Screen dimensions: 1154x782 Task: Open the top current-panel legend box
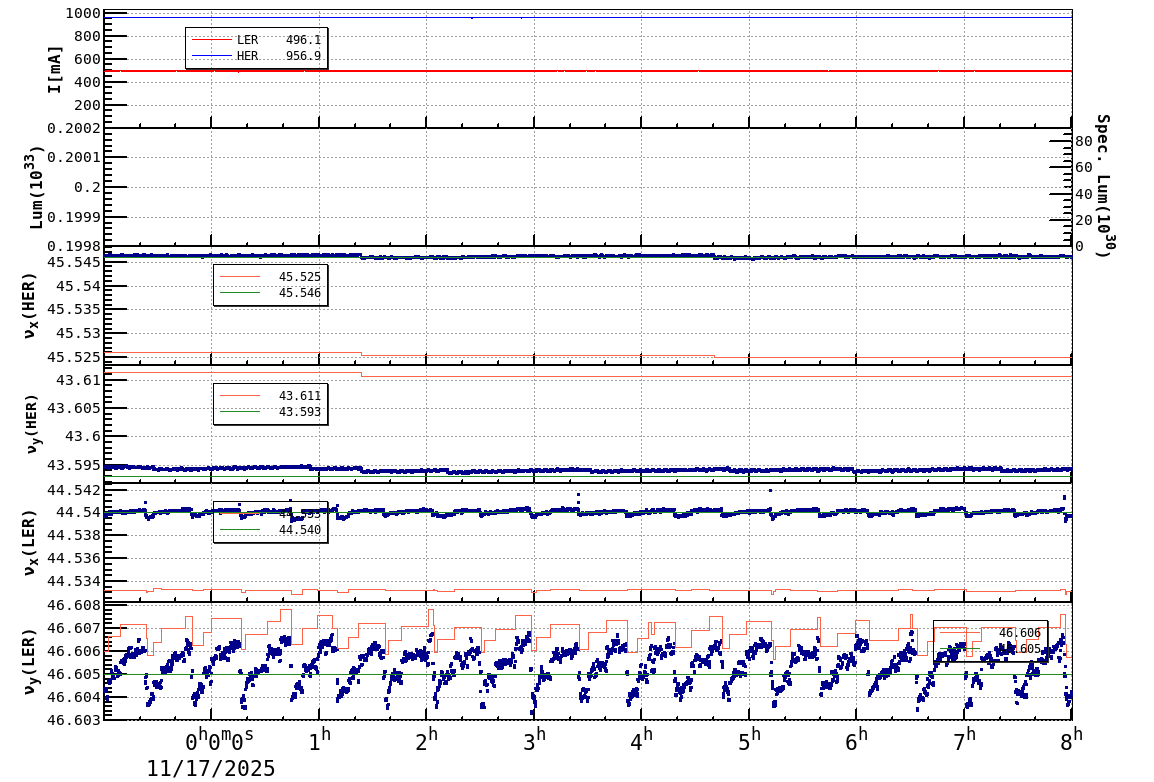click(255, 46)
